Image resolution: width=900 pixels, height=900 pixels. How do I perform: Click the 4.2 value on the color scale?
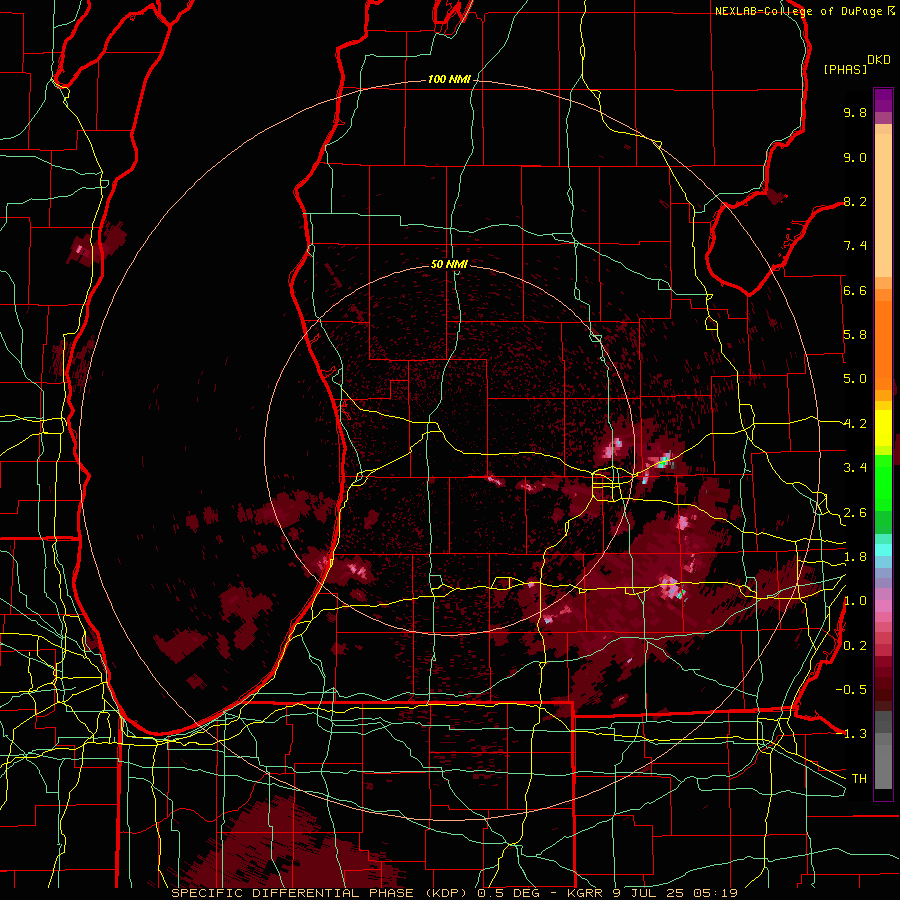point(855,424)
